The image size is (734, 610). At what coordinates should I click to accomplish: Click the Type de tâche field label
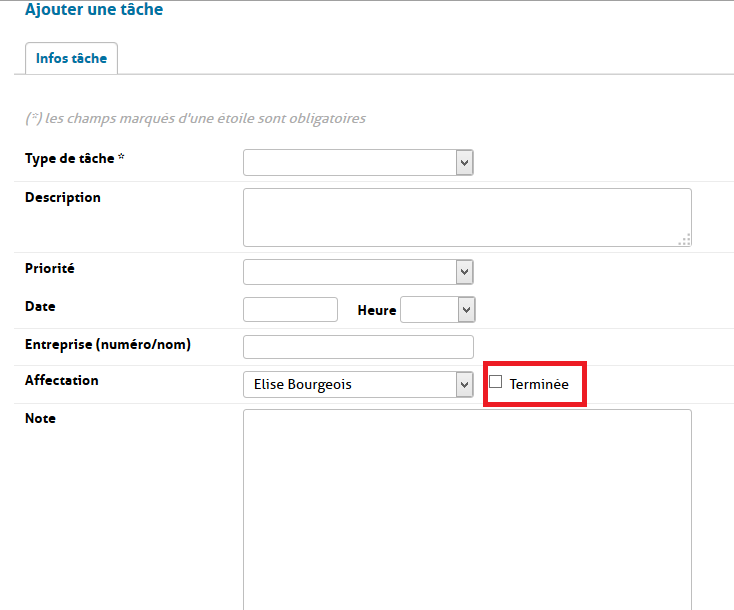74,159
